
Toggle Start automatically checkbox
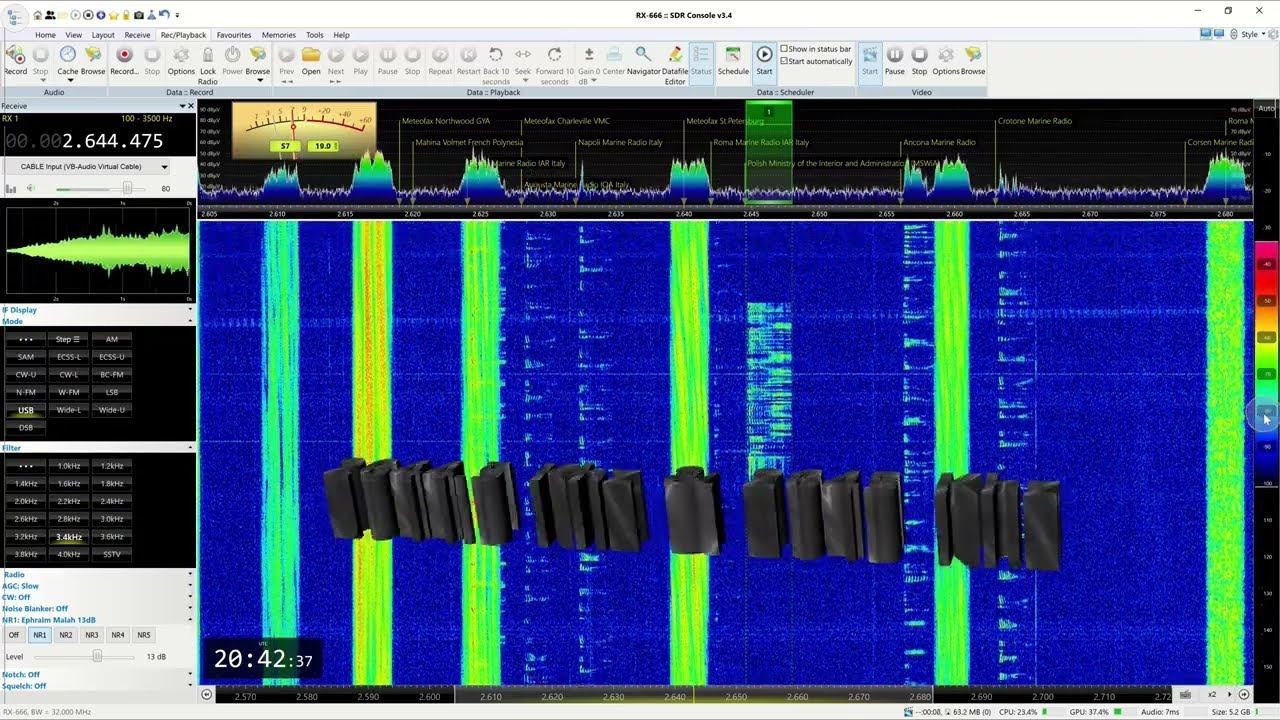785,62
